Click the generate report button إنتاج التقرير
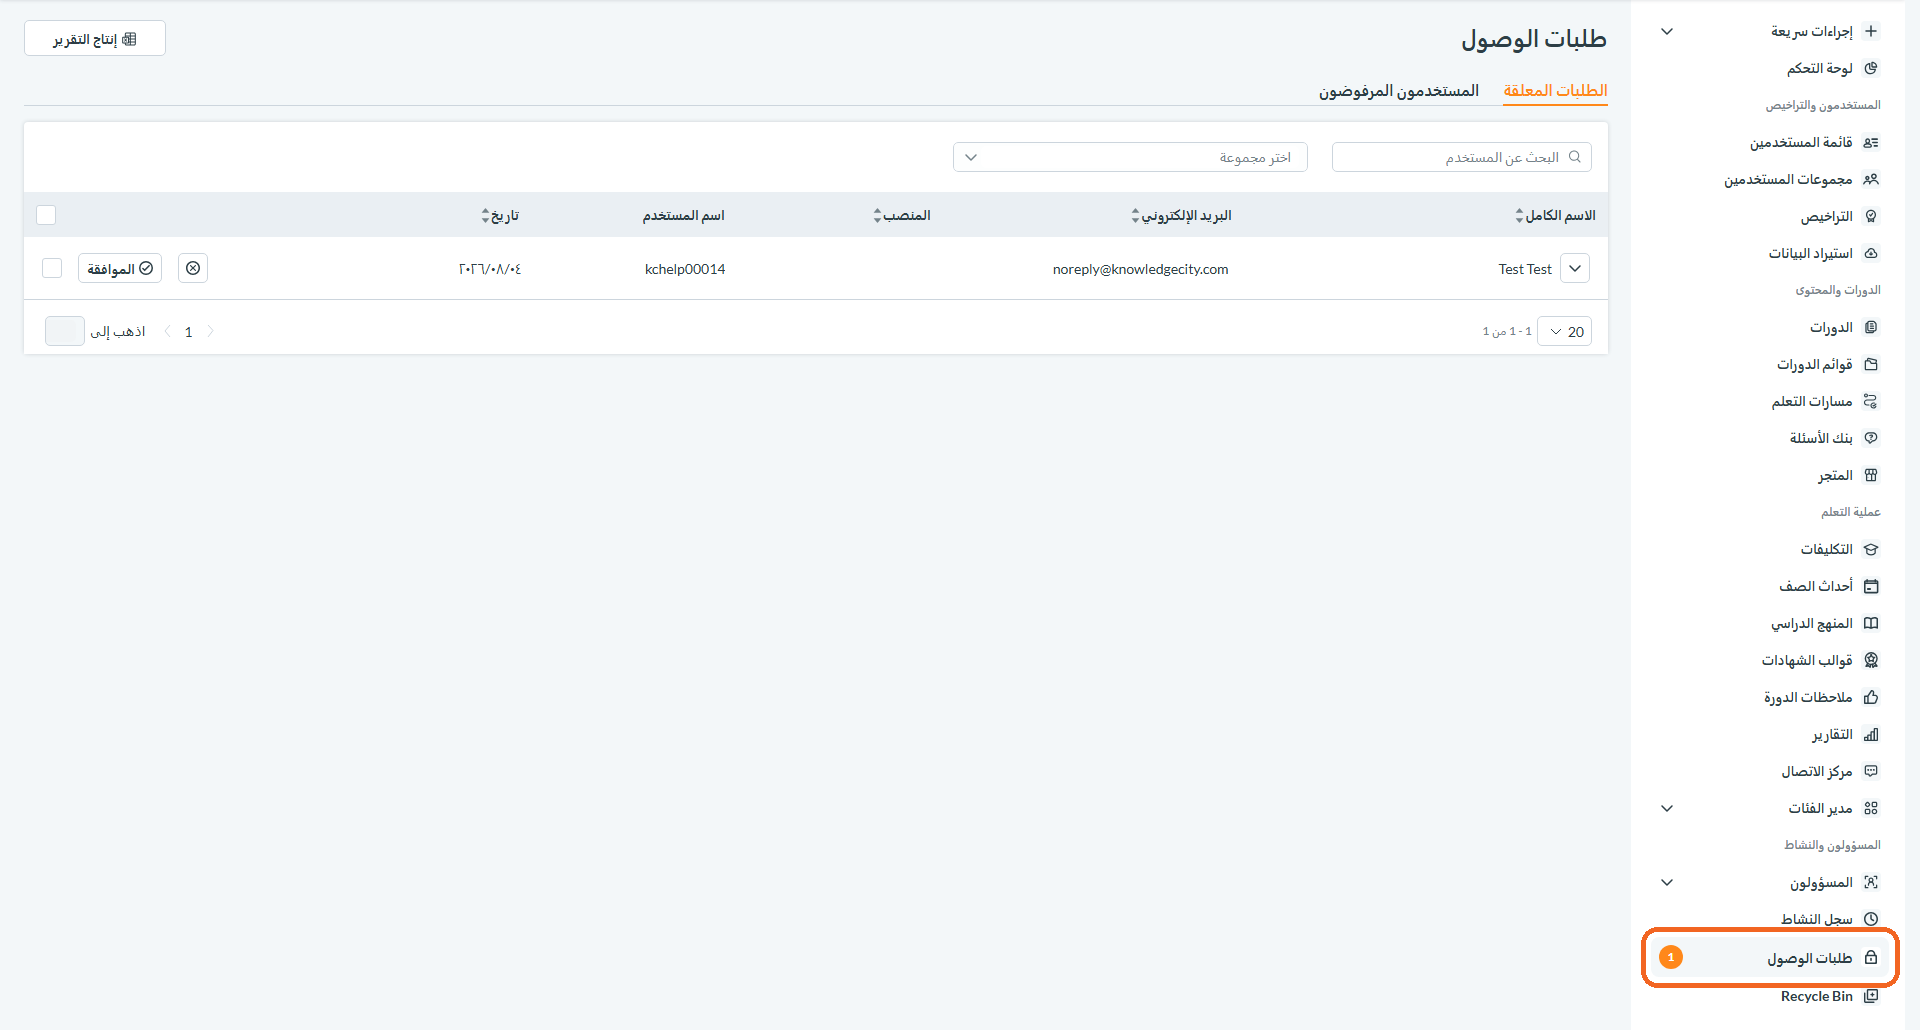 (x=95, y=38)
